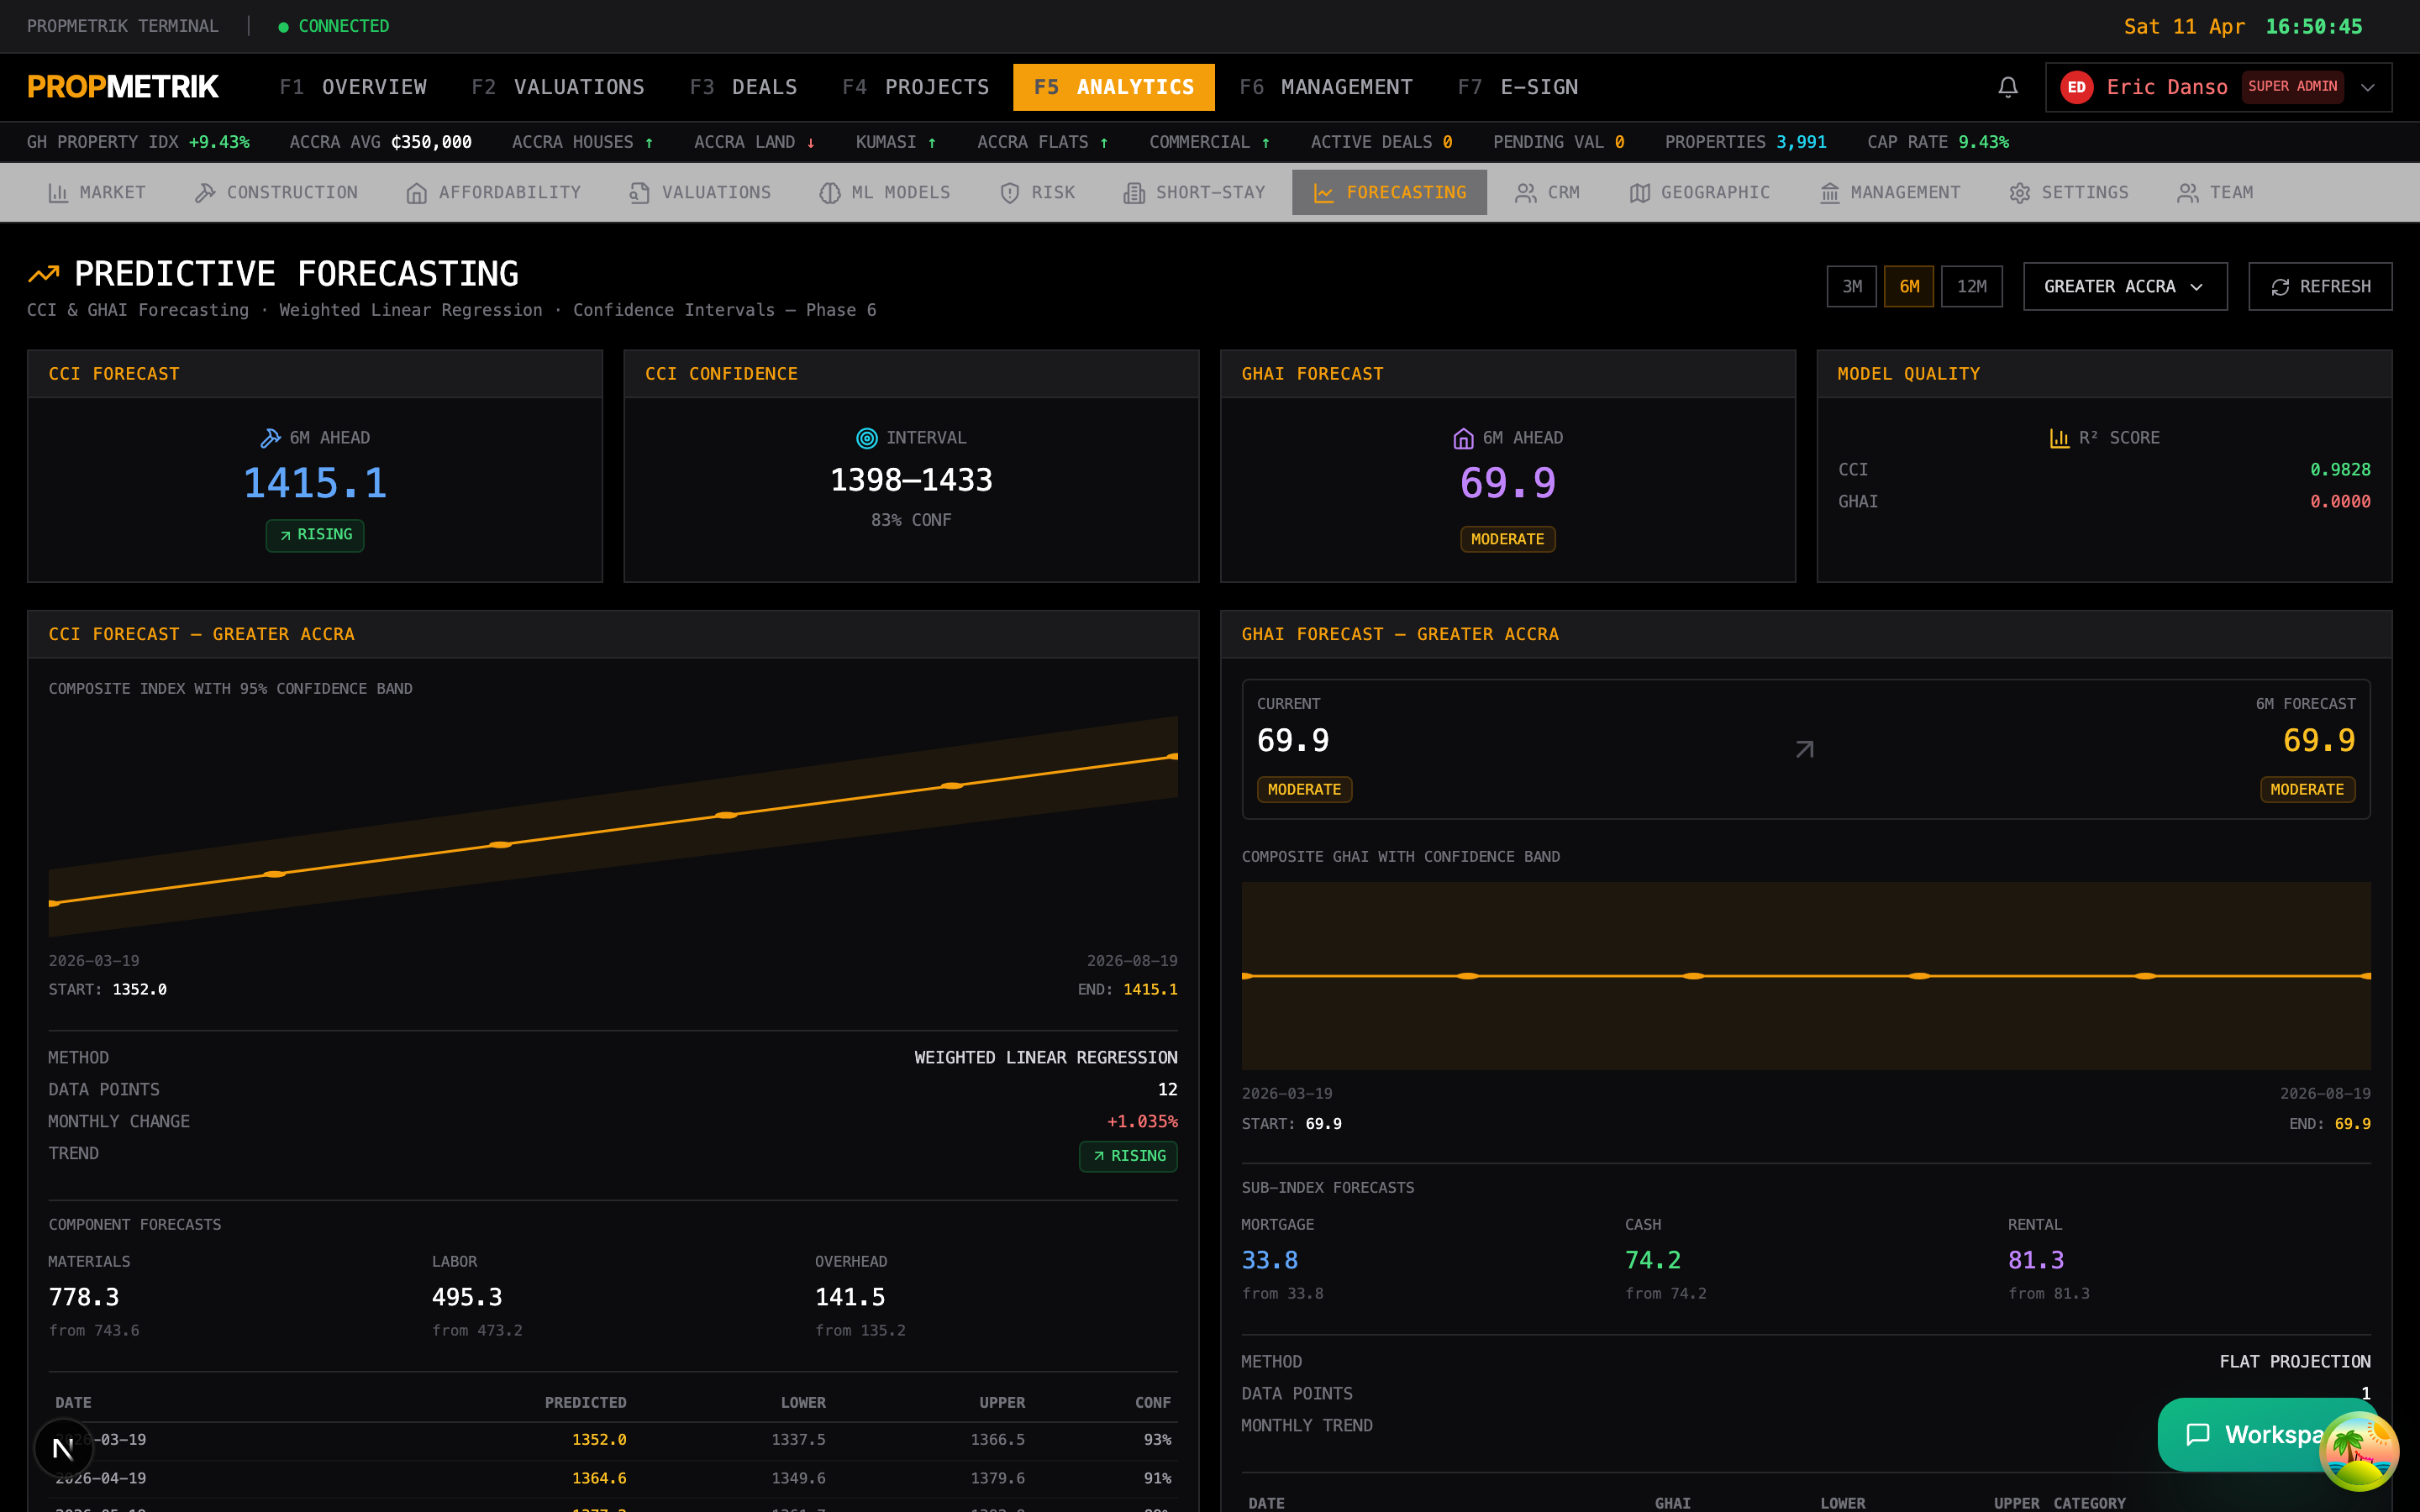Click the GHAI R² score 0.0000
The width and height of the screenshot is (2420, 1512).
point(2339,501)
